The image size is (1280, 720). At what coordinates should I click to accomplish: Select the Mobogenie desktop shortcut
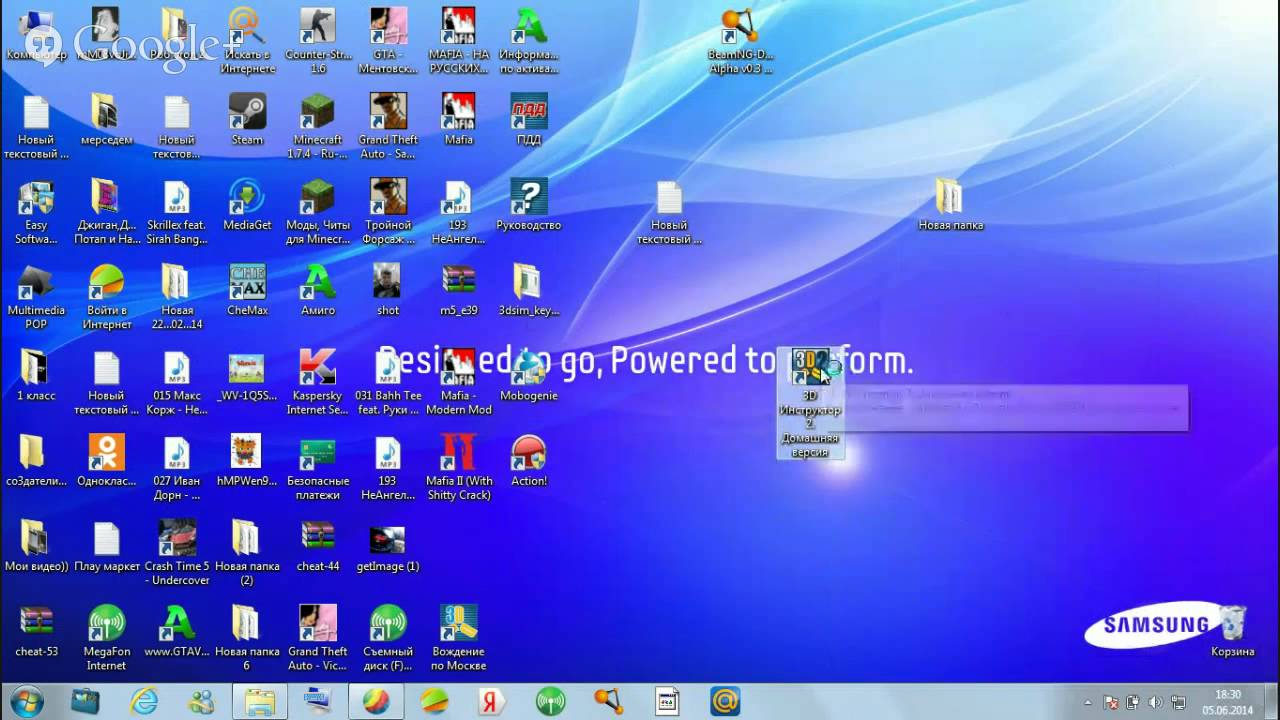tap(528, 374)
